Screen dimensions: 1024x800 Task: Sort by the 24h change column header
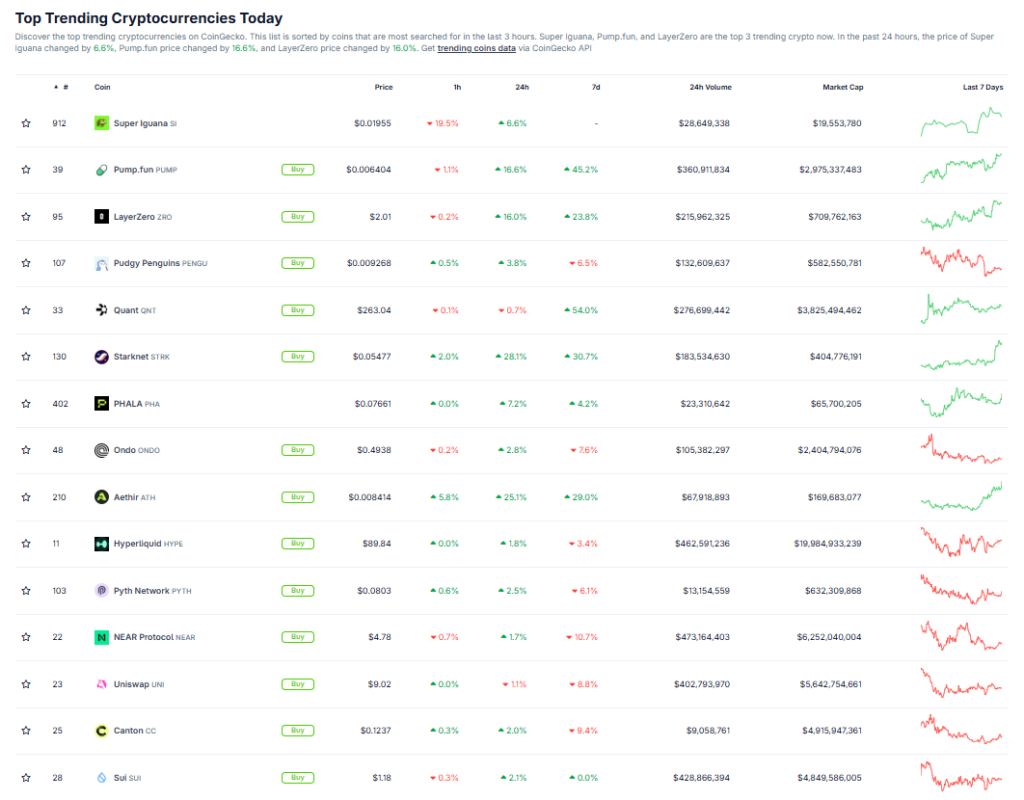pos(522,87)
